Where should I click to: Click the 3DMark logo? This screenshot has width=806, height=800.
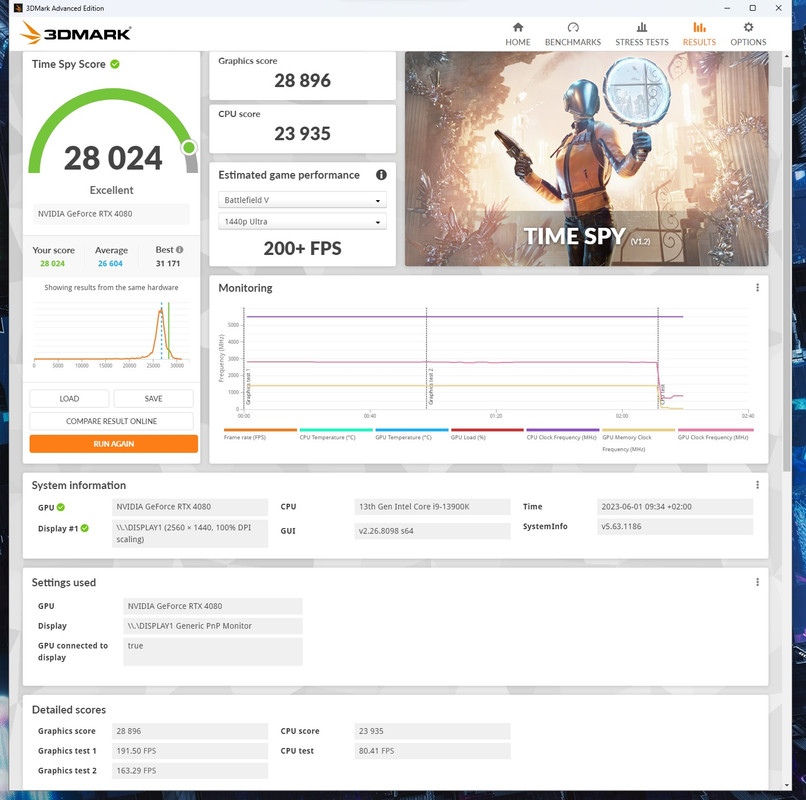pos(76,33)
